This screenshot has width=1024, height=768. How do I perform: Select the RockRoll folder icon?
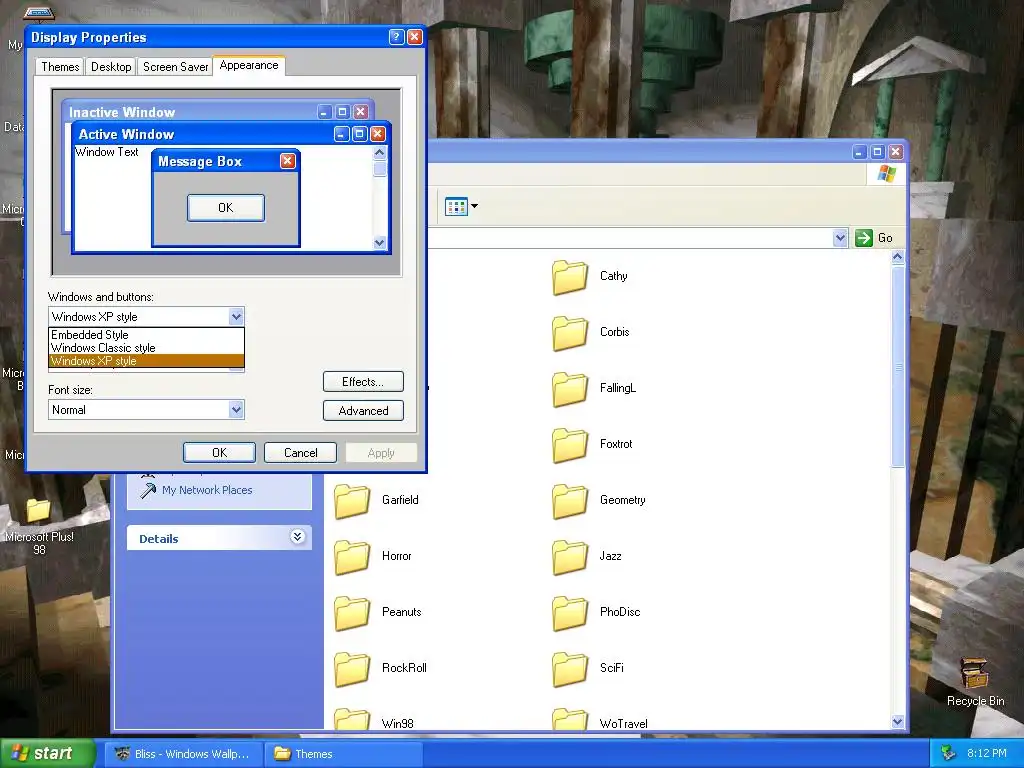point(352,669)
